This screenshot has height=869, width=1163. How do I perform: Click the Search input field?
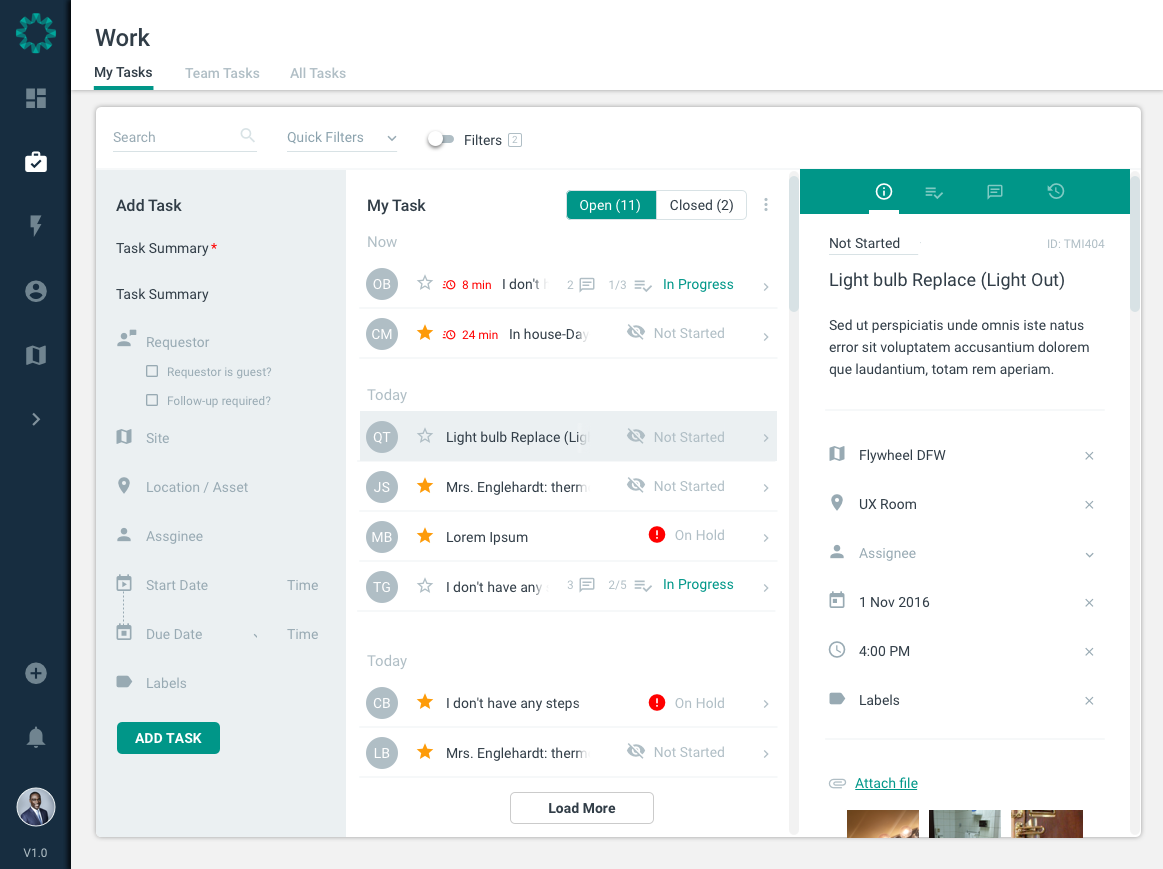click(x=174, y=138)
